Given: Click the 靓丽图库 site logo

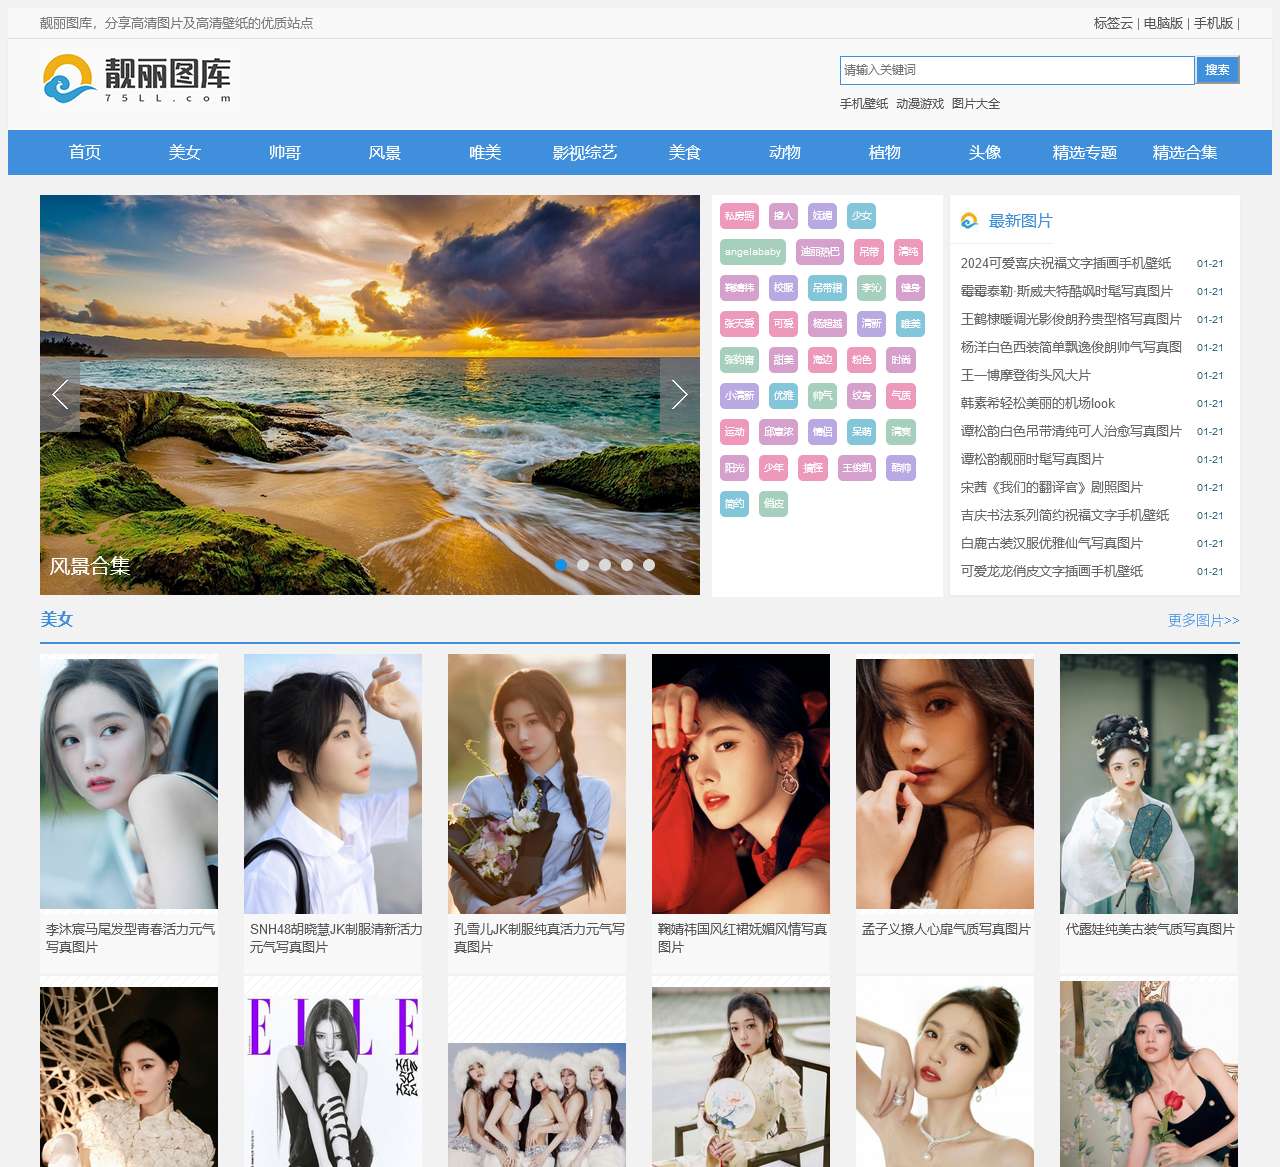Looking at the screenshot, I should click(x=137, y=80).
